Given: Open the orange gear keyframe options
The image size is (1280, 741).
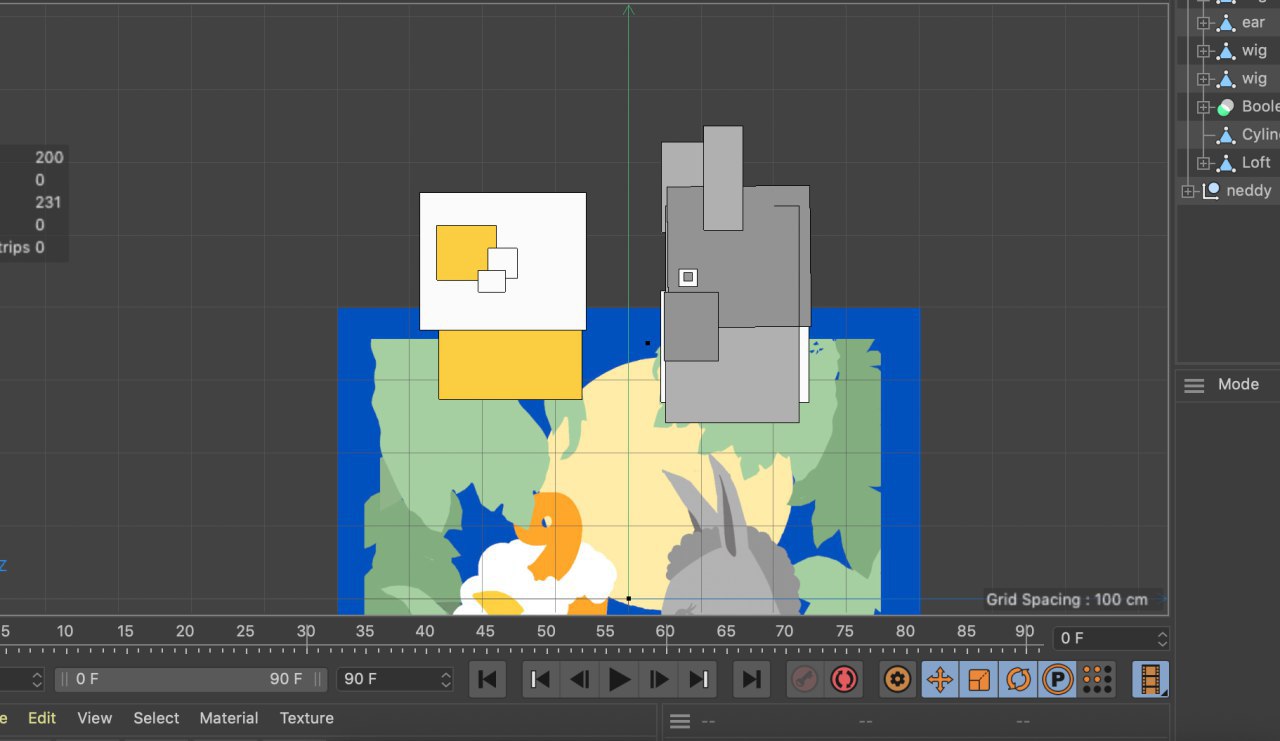Looking at the screenshot, I should click(898, 680).
